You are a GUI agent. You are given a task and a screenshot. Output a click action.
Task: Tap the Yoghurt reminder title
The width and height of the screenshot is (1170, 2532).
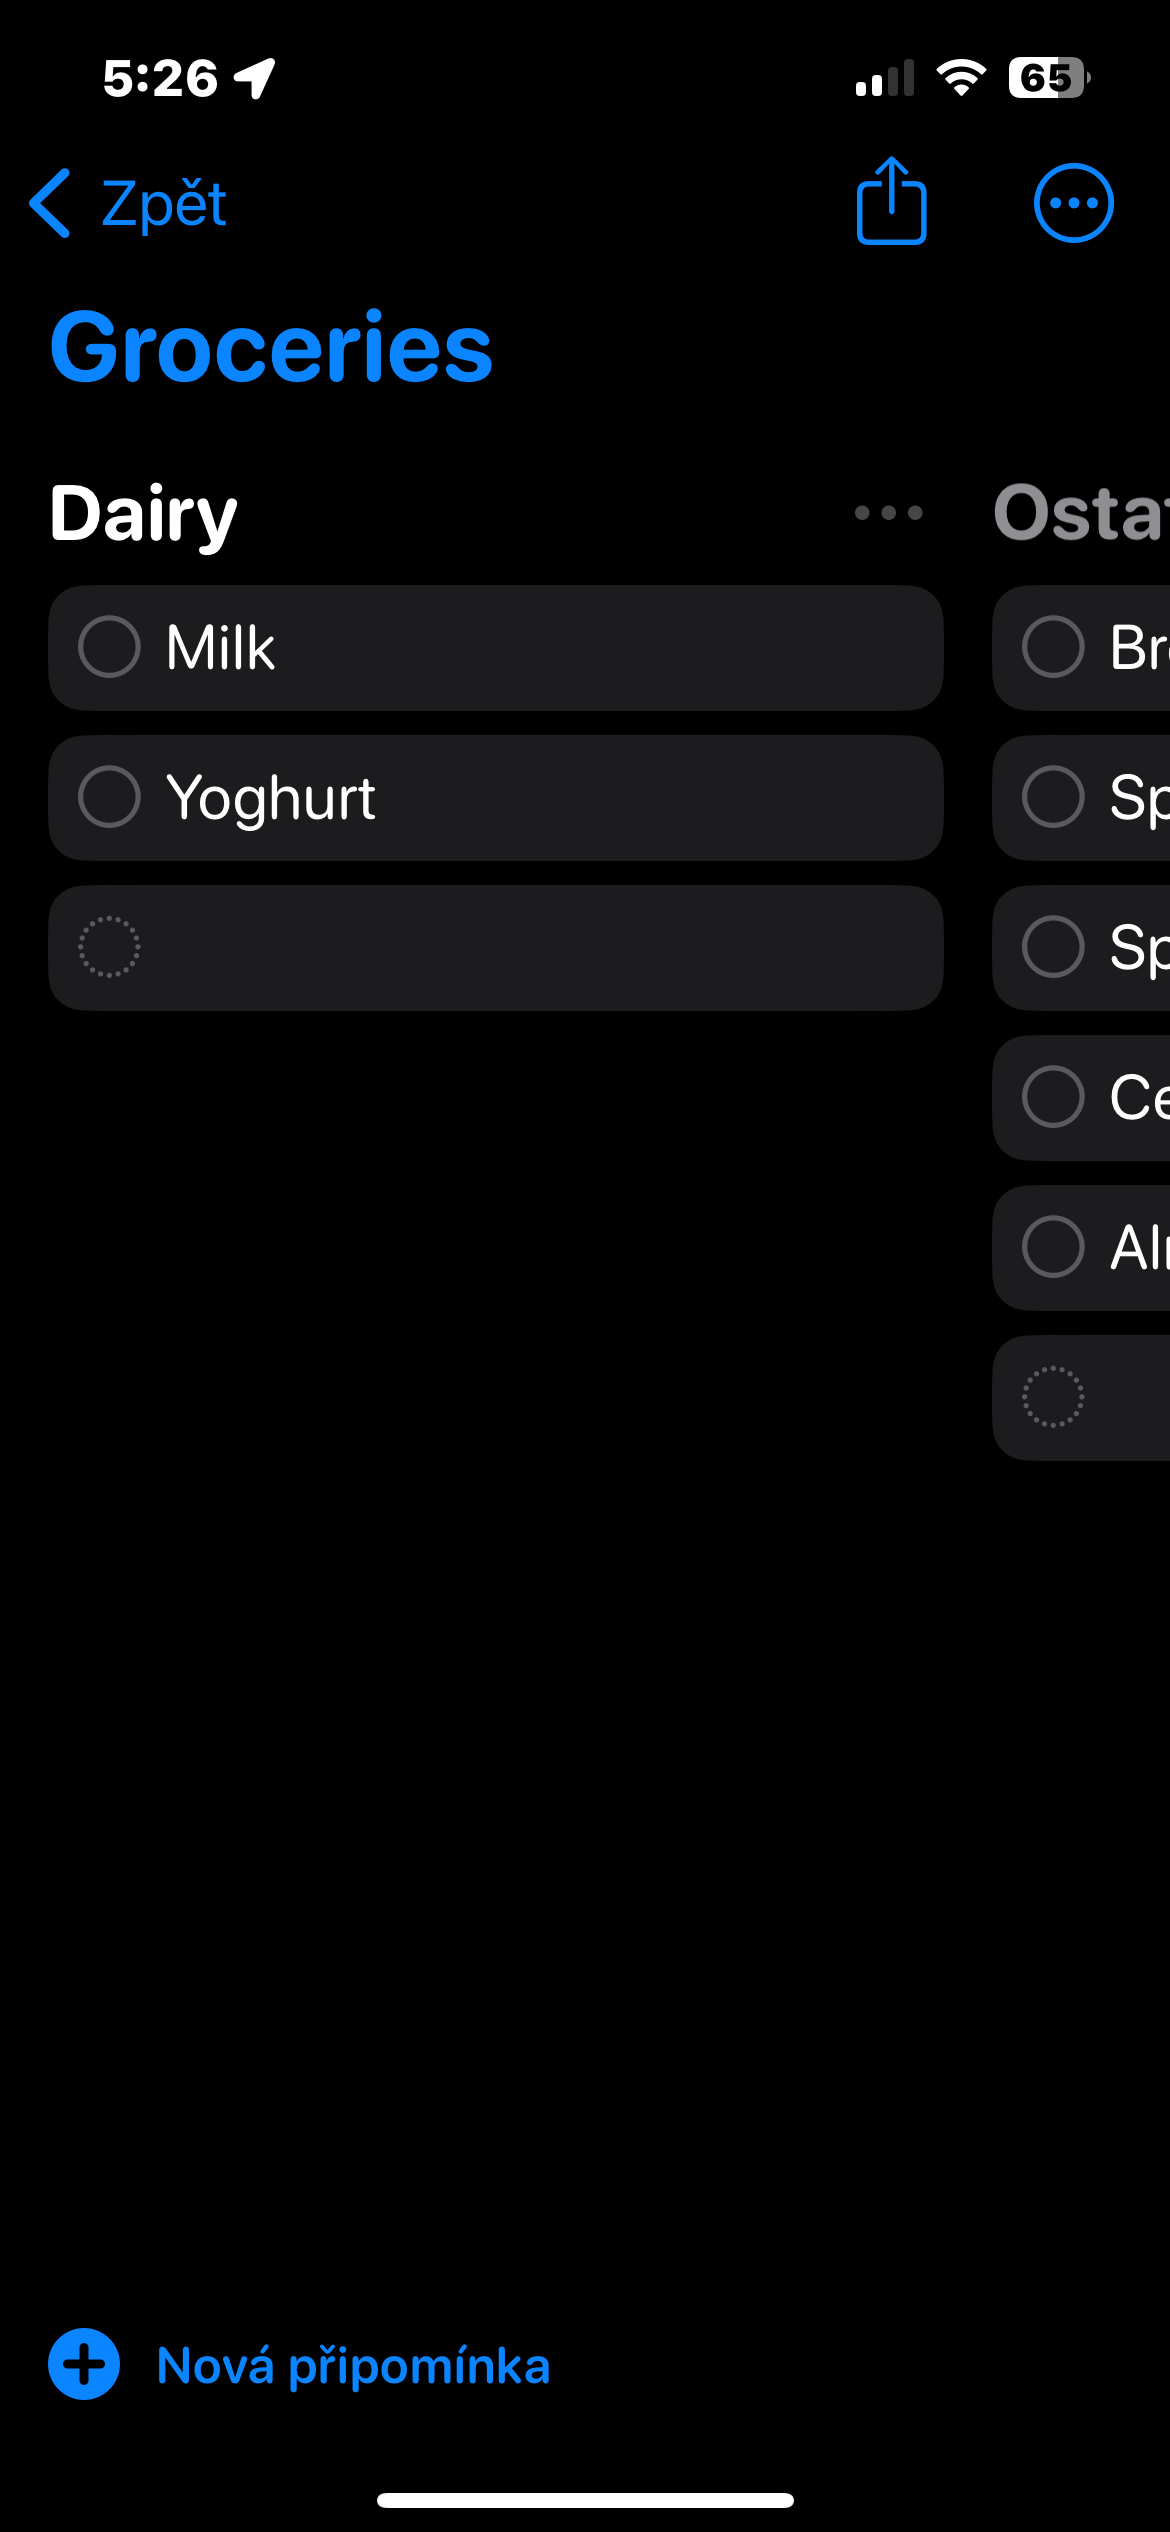pyautogui.click(x=270, y=797)
